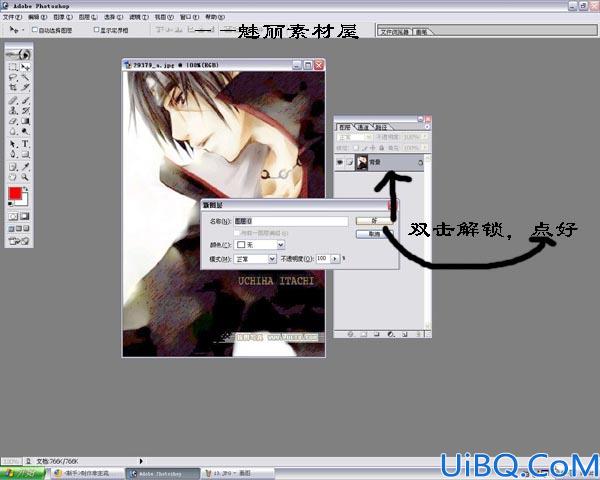
Task: Select the Healing Brush tool
Action: pos(13,101)
